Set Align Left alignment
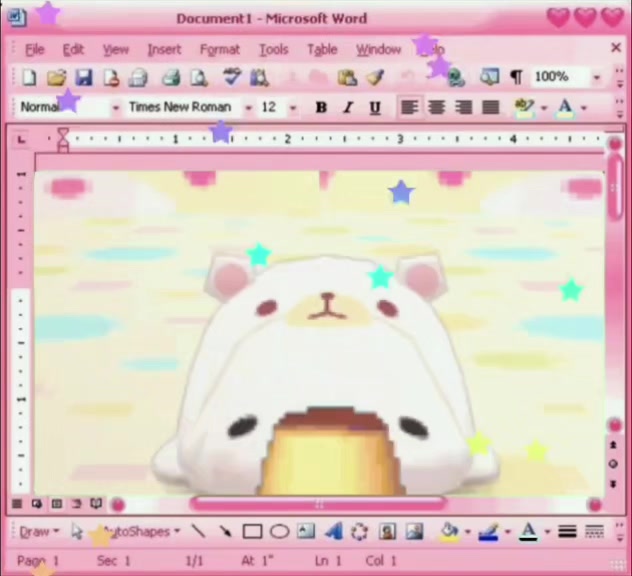 pyautogui.click(x=410, y=107)
